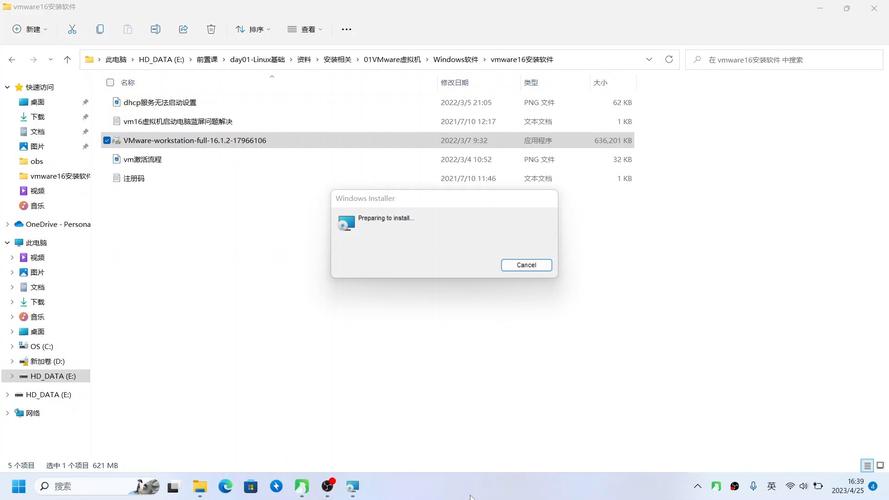889x500 pixels.
Task: Toggle the 英 input method indicator
Action: tap(771, 486)
